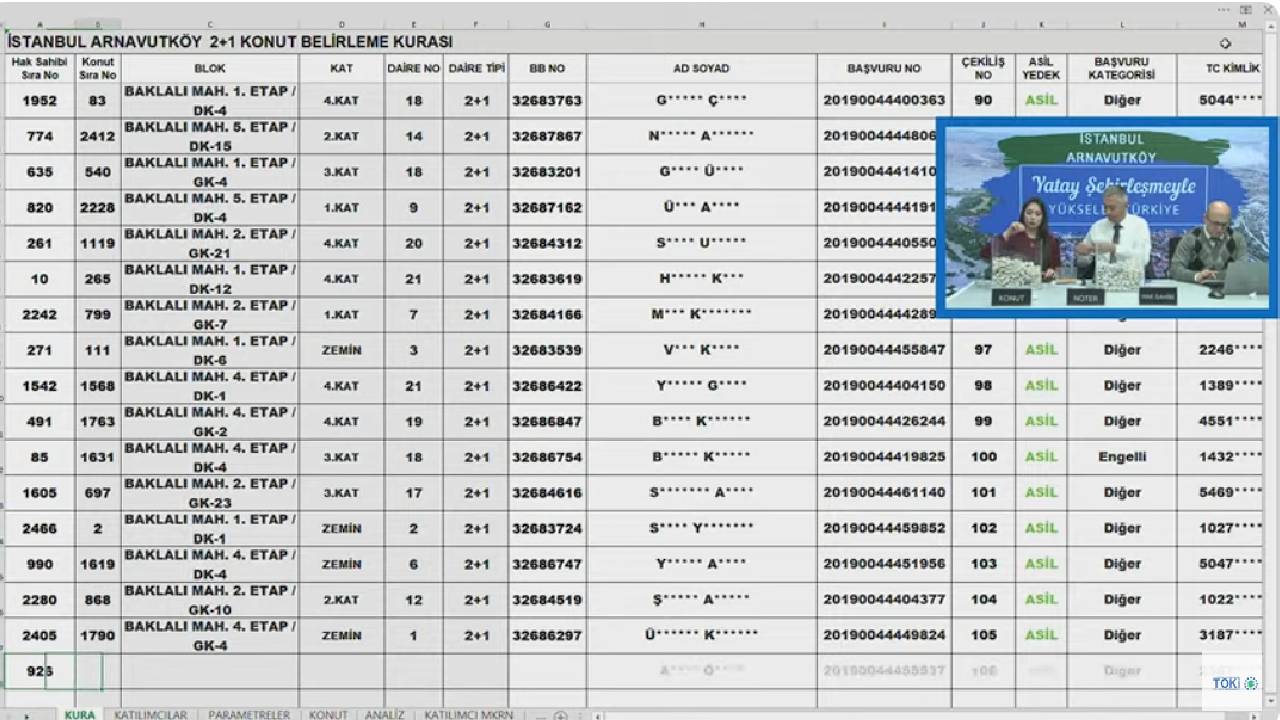This screenshot has width=1280, height=720.
Task: Select BB NO cell 32686422
Action: pos(547,386)
